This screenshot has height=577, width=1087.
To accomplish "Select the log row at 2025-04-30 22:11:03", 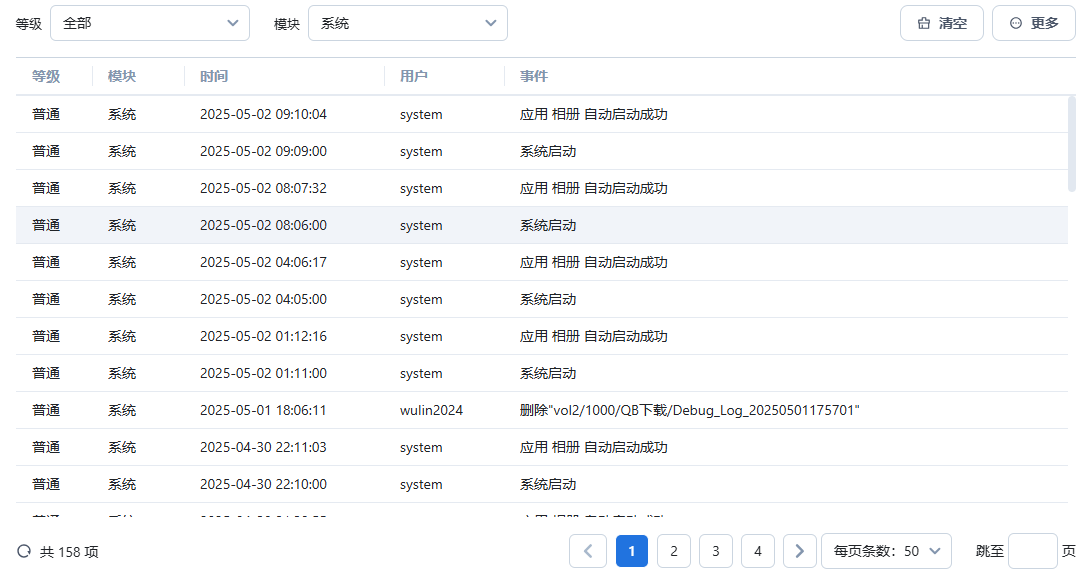I will coord(541,447).
